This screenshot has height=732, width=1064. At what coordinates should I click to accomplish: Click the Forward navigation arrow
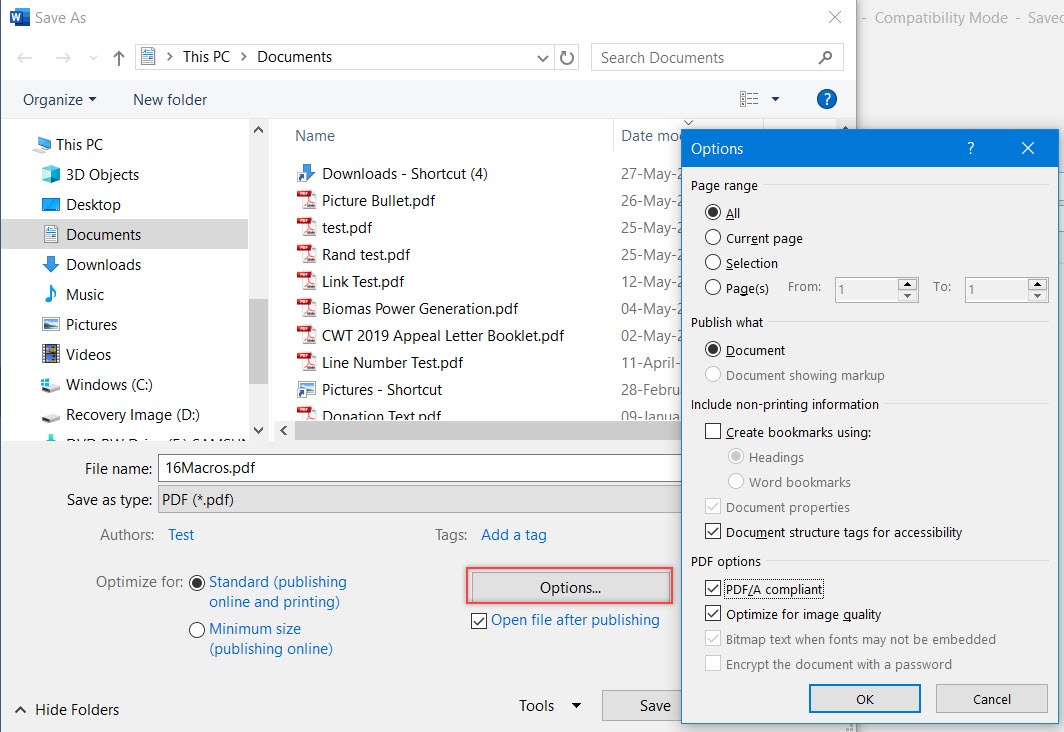pyautogui.click(x=63, y=58)
